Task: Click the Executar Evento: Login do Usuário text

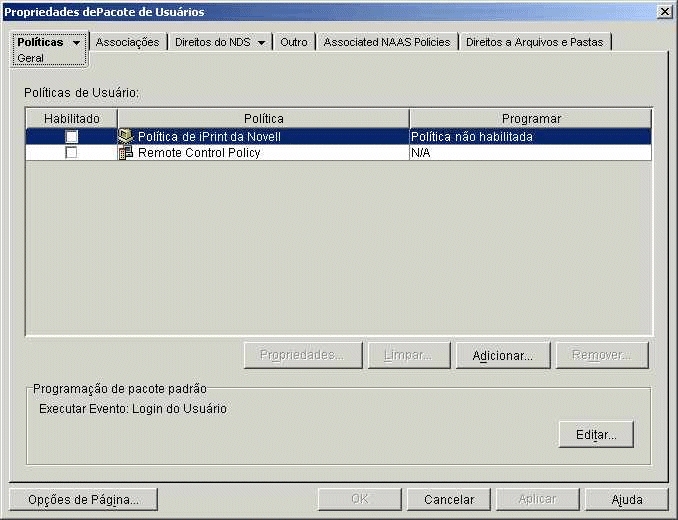Action: coord(133,409)
